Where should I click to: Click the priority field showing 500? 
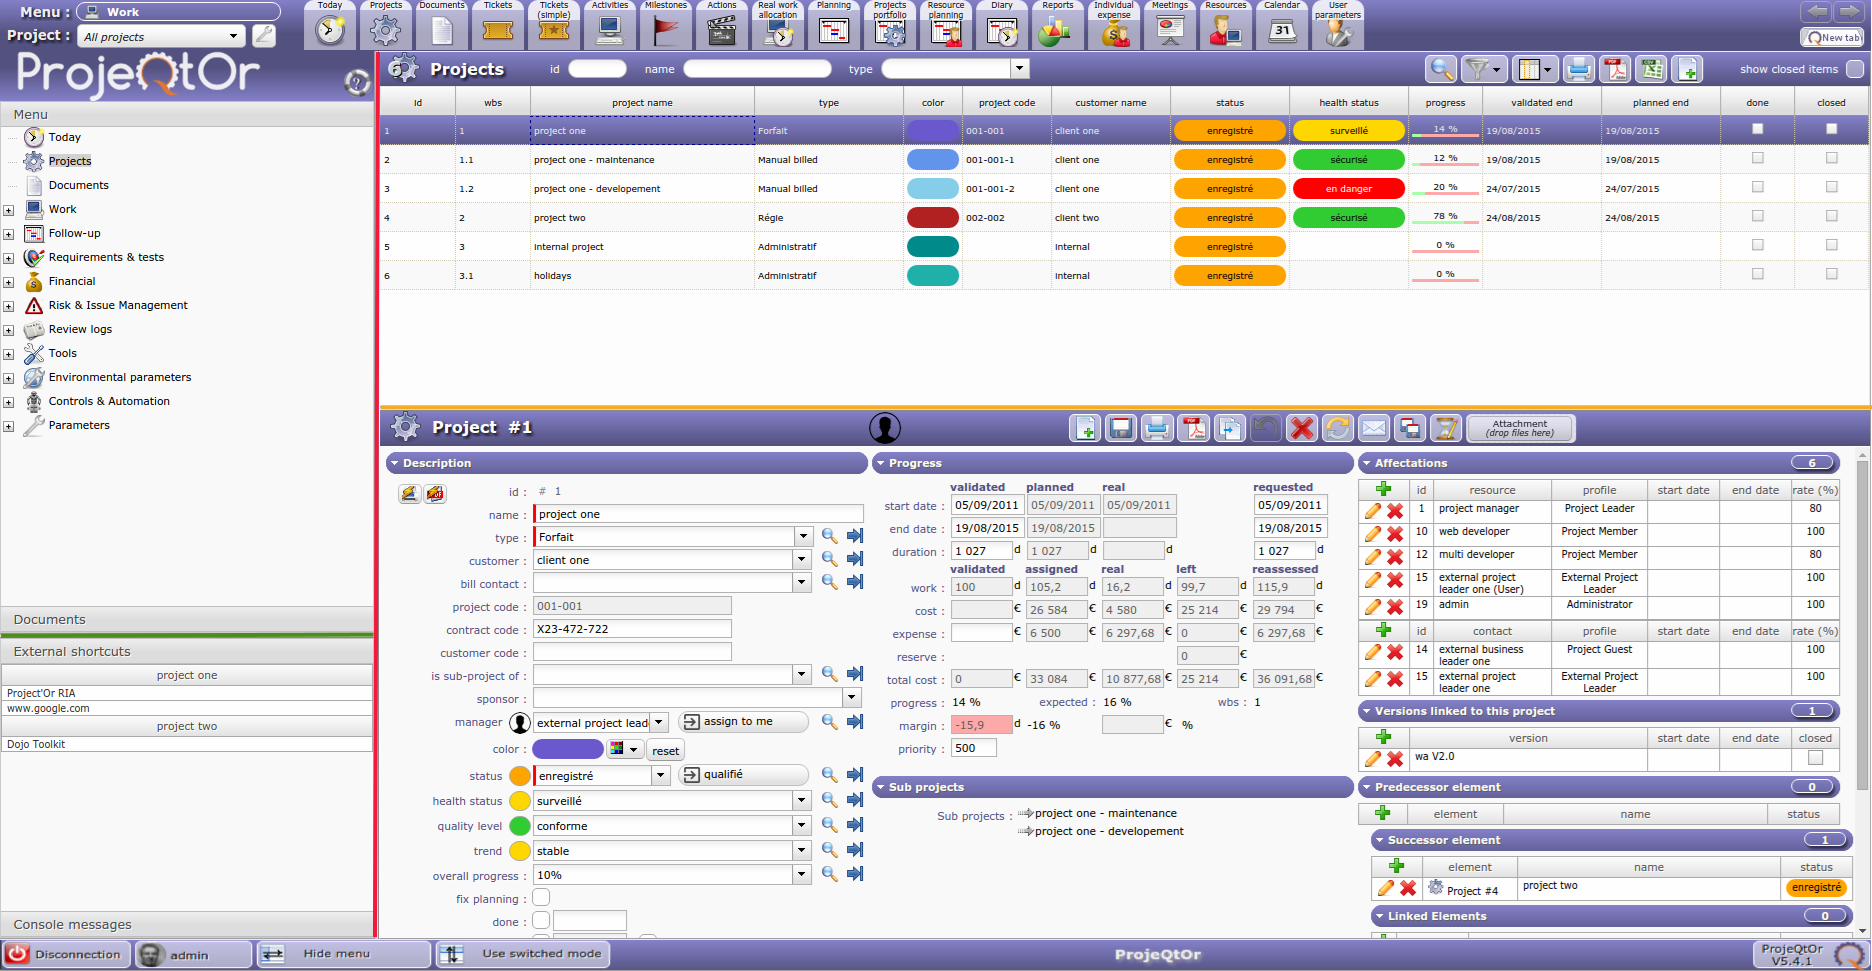(974, 748)
